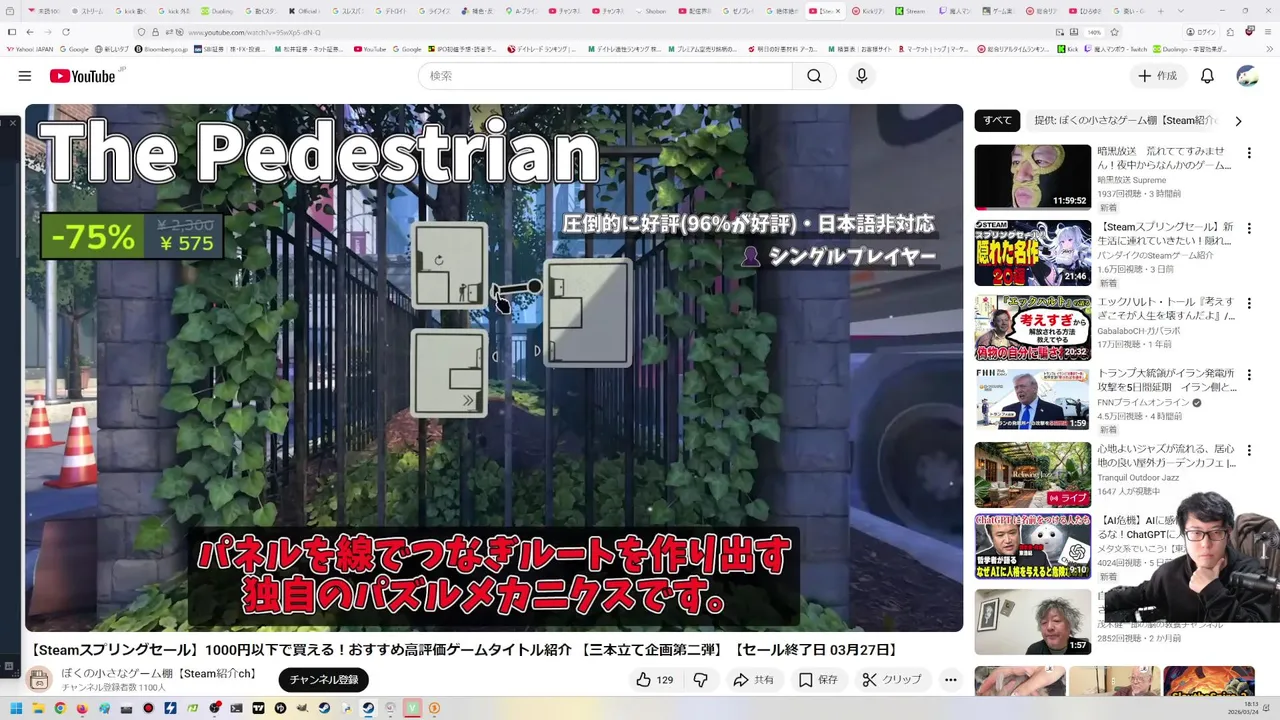Open options for Steamスプリングセール recommended video
1280x720 pixels.
click(x=1248, y=228)
